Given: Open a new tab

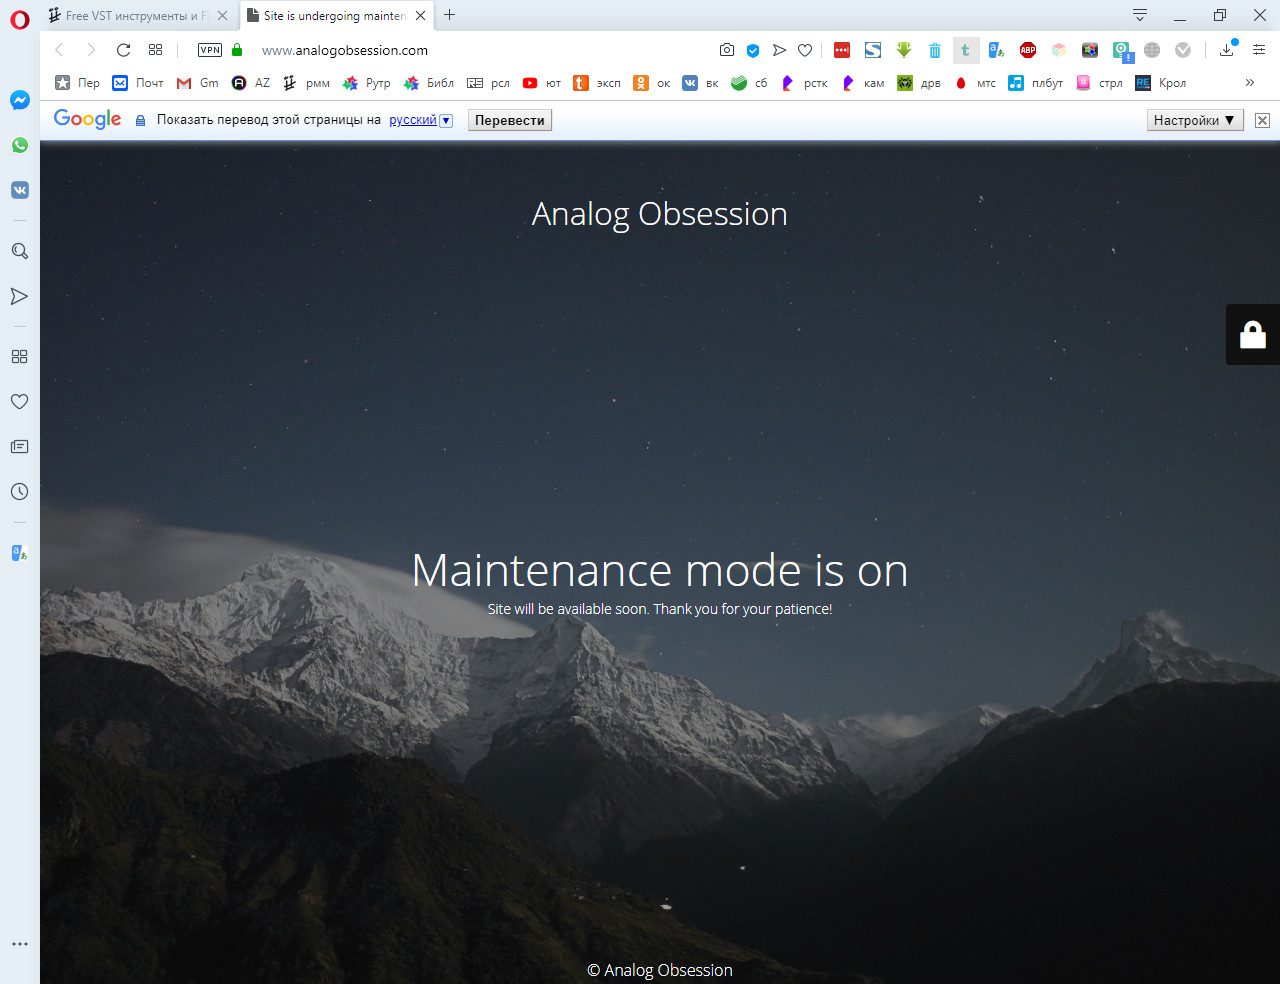Looking at the screenshot, I should click(450, 15).
